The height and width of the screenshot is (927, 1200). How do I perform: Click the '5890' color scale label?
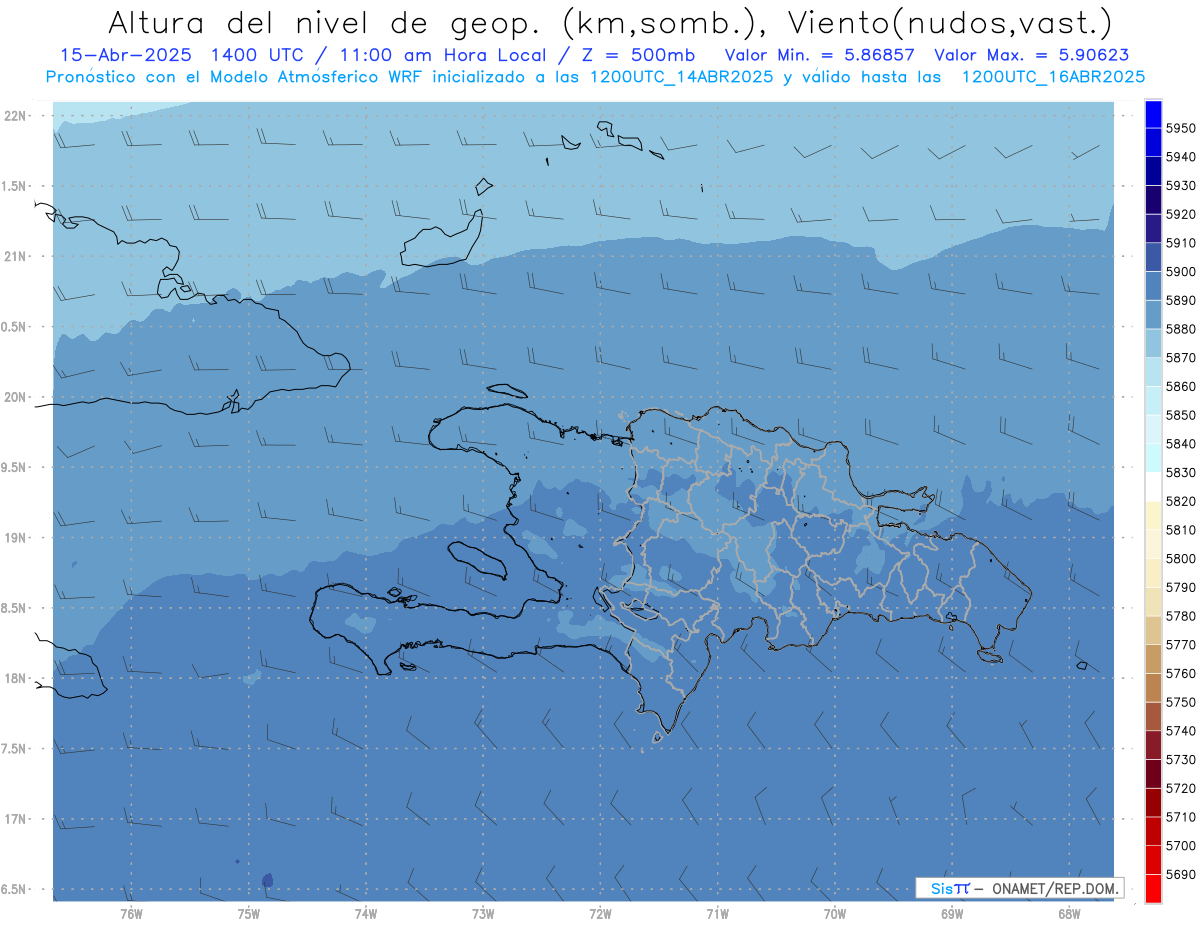1181,300
